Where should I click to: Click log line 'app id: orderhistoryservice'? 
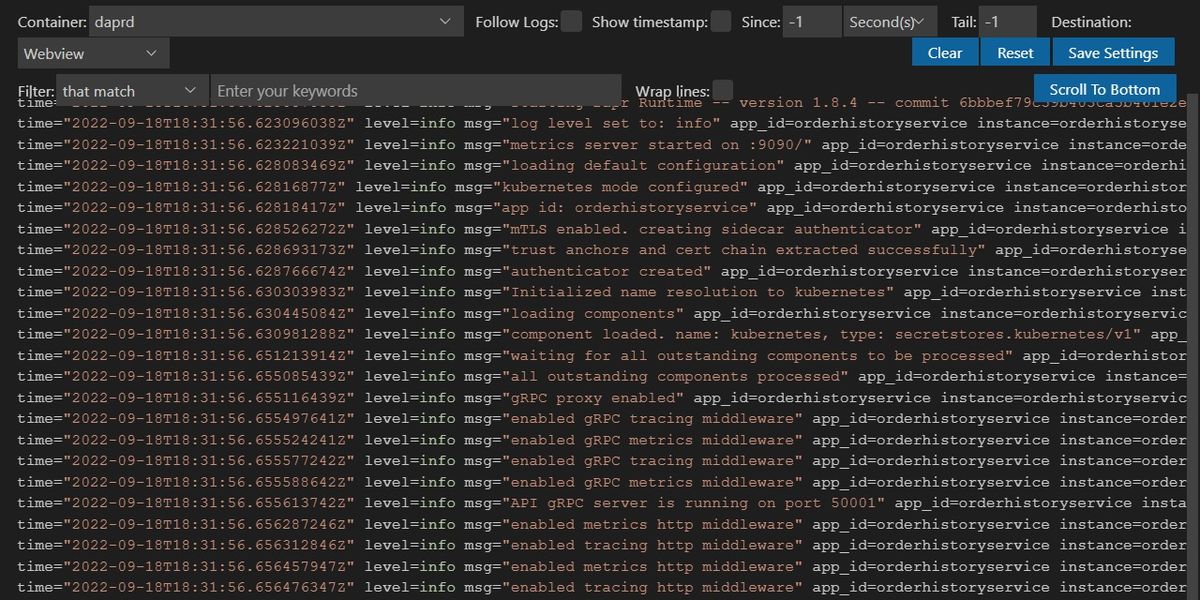600,208
